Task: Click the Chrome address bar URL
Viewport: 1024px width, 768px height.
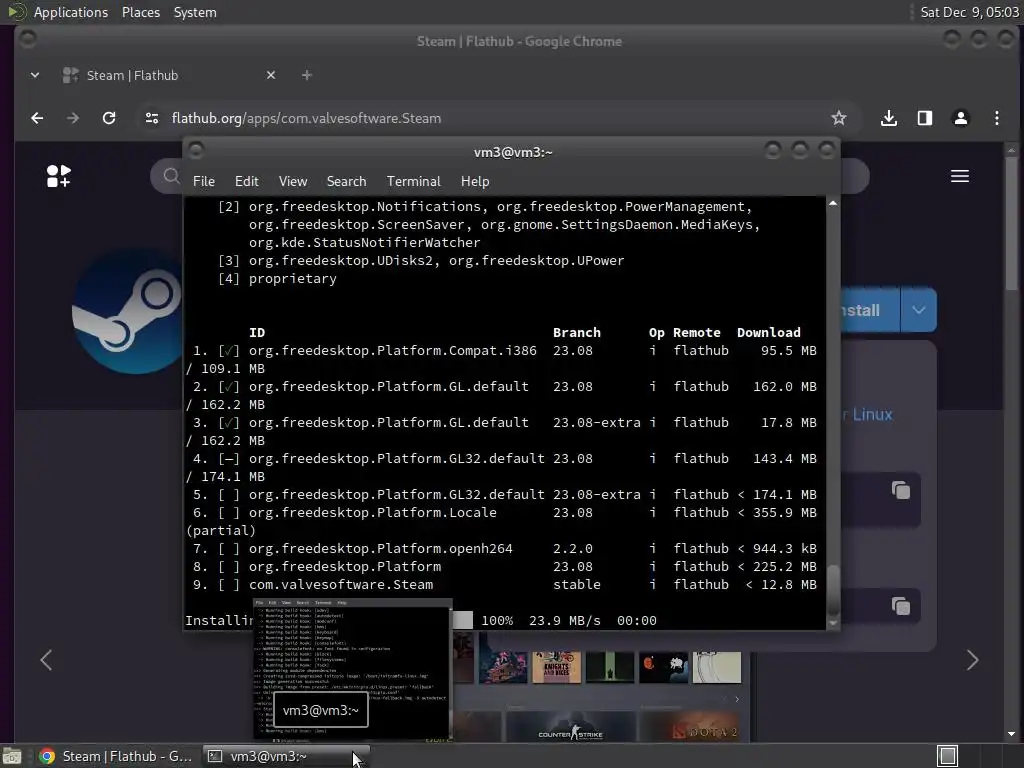Action: click(306, 118)
